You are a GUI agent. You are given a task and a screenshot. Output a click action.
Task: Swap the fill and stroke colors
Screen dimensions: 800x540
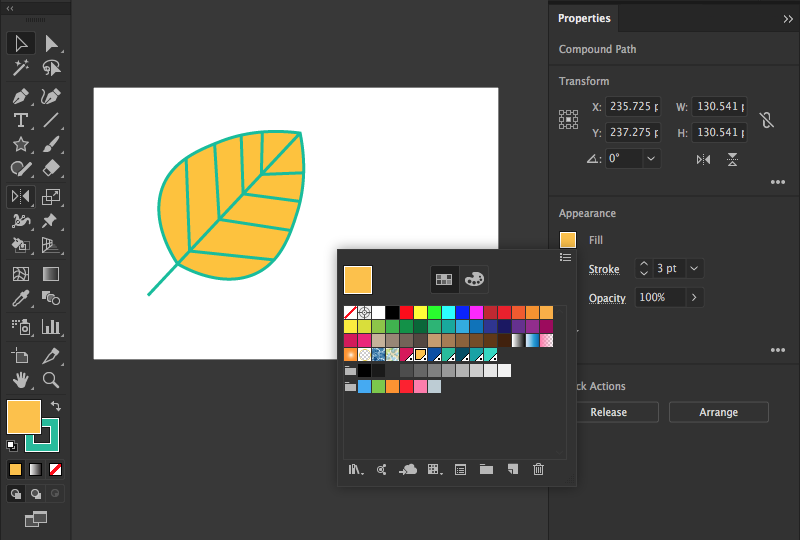pos(56,406)
